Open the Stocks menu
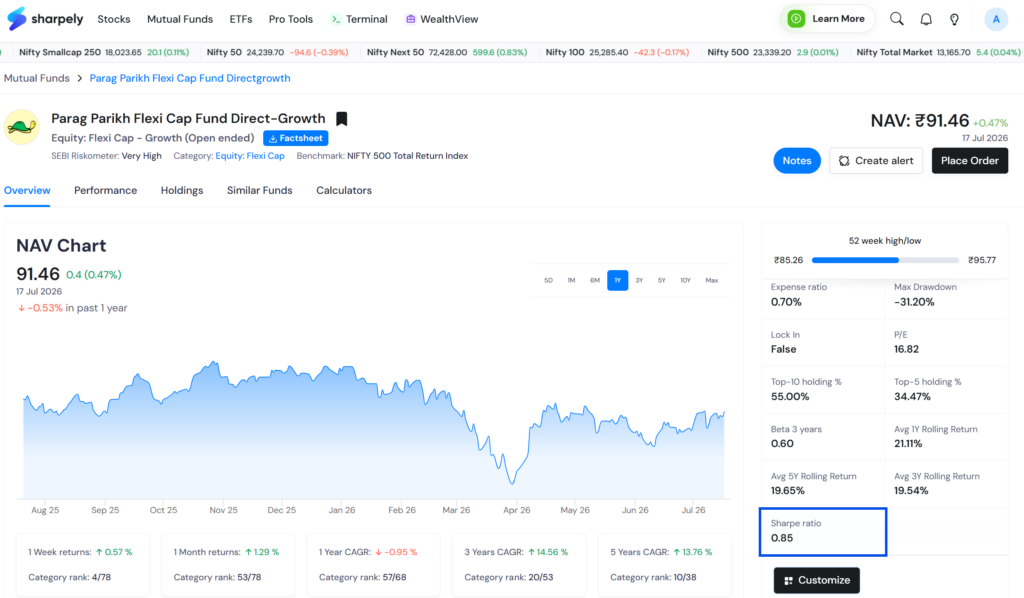This screenshot has width=1024, height=598. pos(114,20)
